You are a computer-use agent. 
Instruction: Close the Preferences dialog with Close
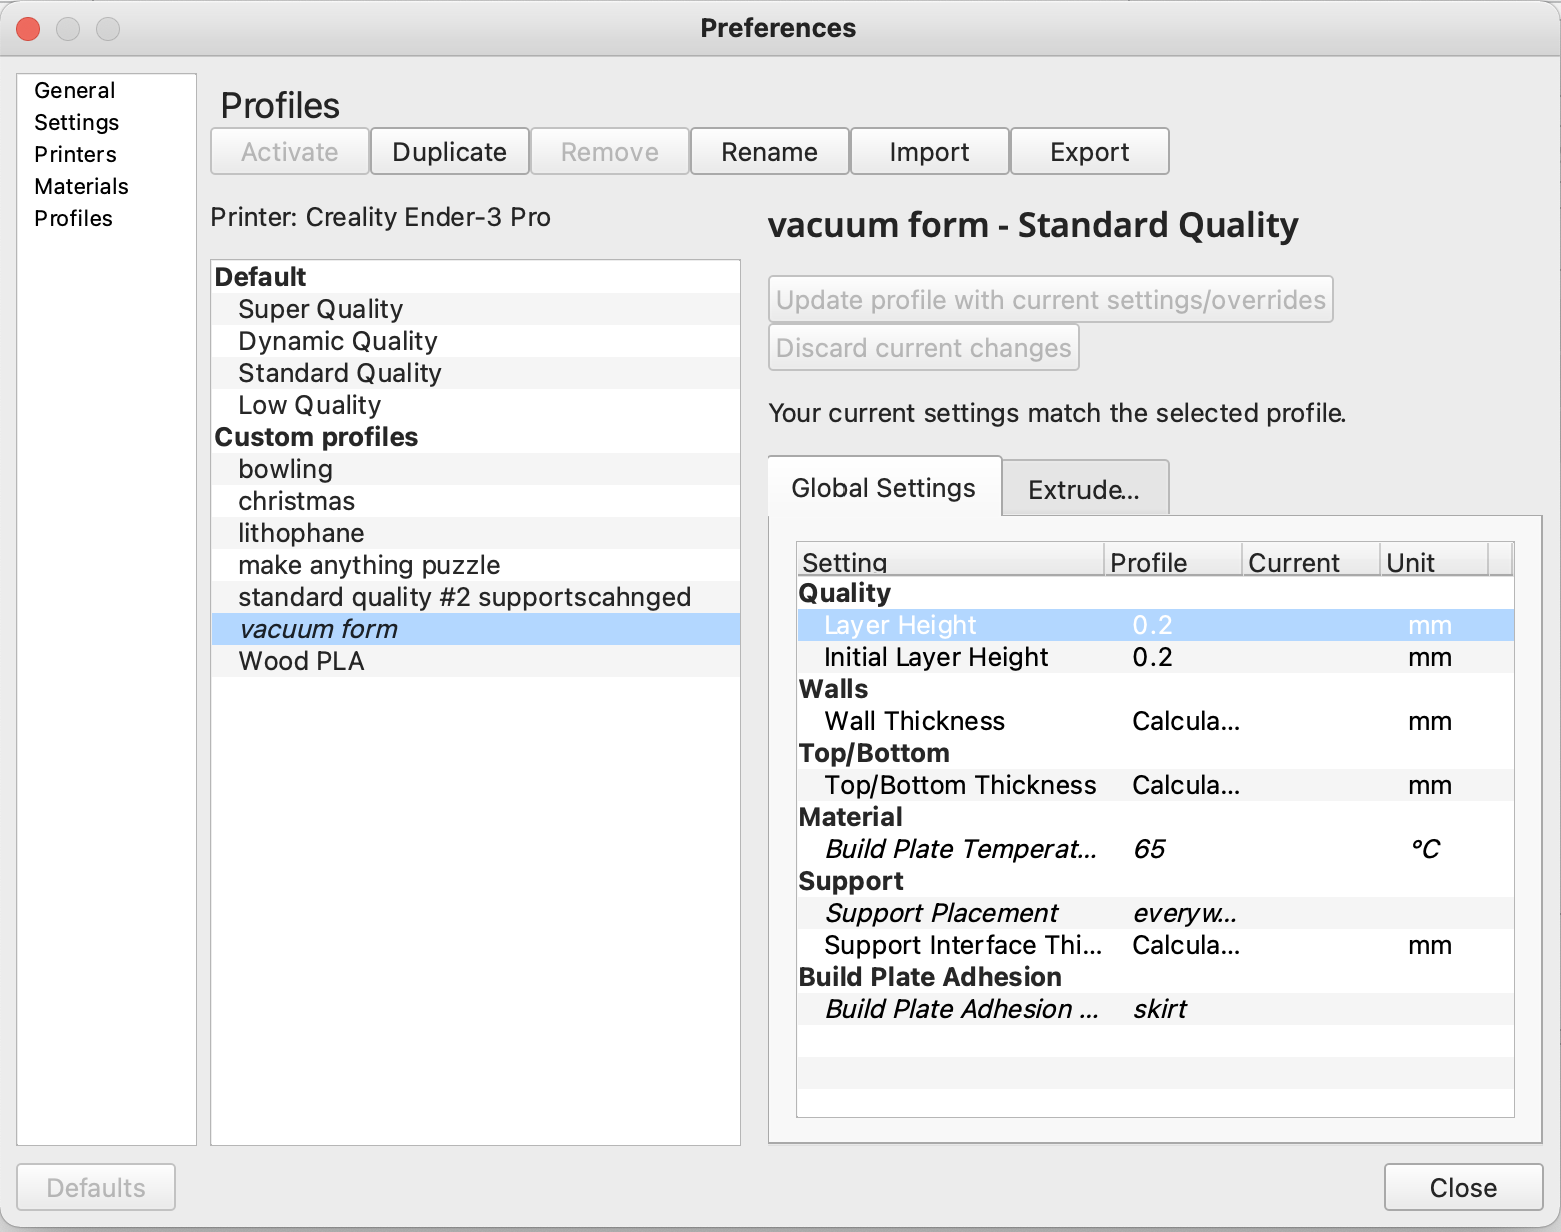[x=1464, y=1187]
